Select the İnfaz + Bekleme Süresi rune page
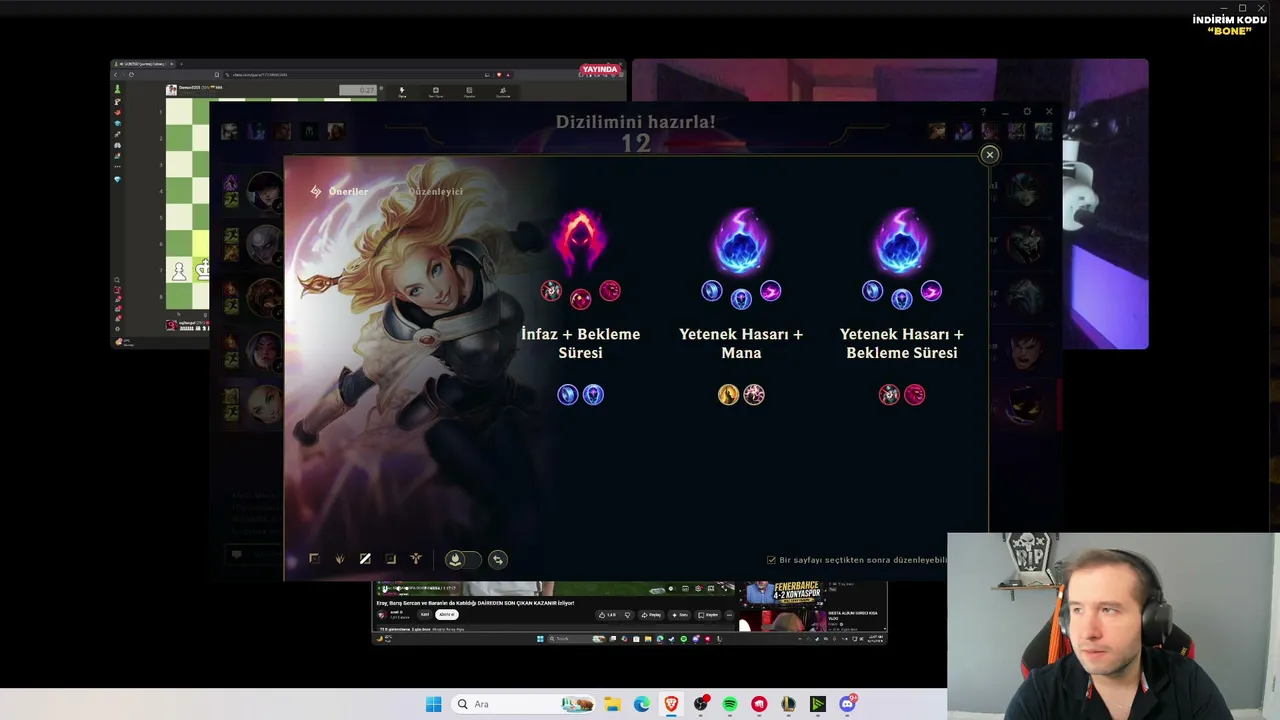The width and height of the screenshot is (1280, 720). [580, 343]
